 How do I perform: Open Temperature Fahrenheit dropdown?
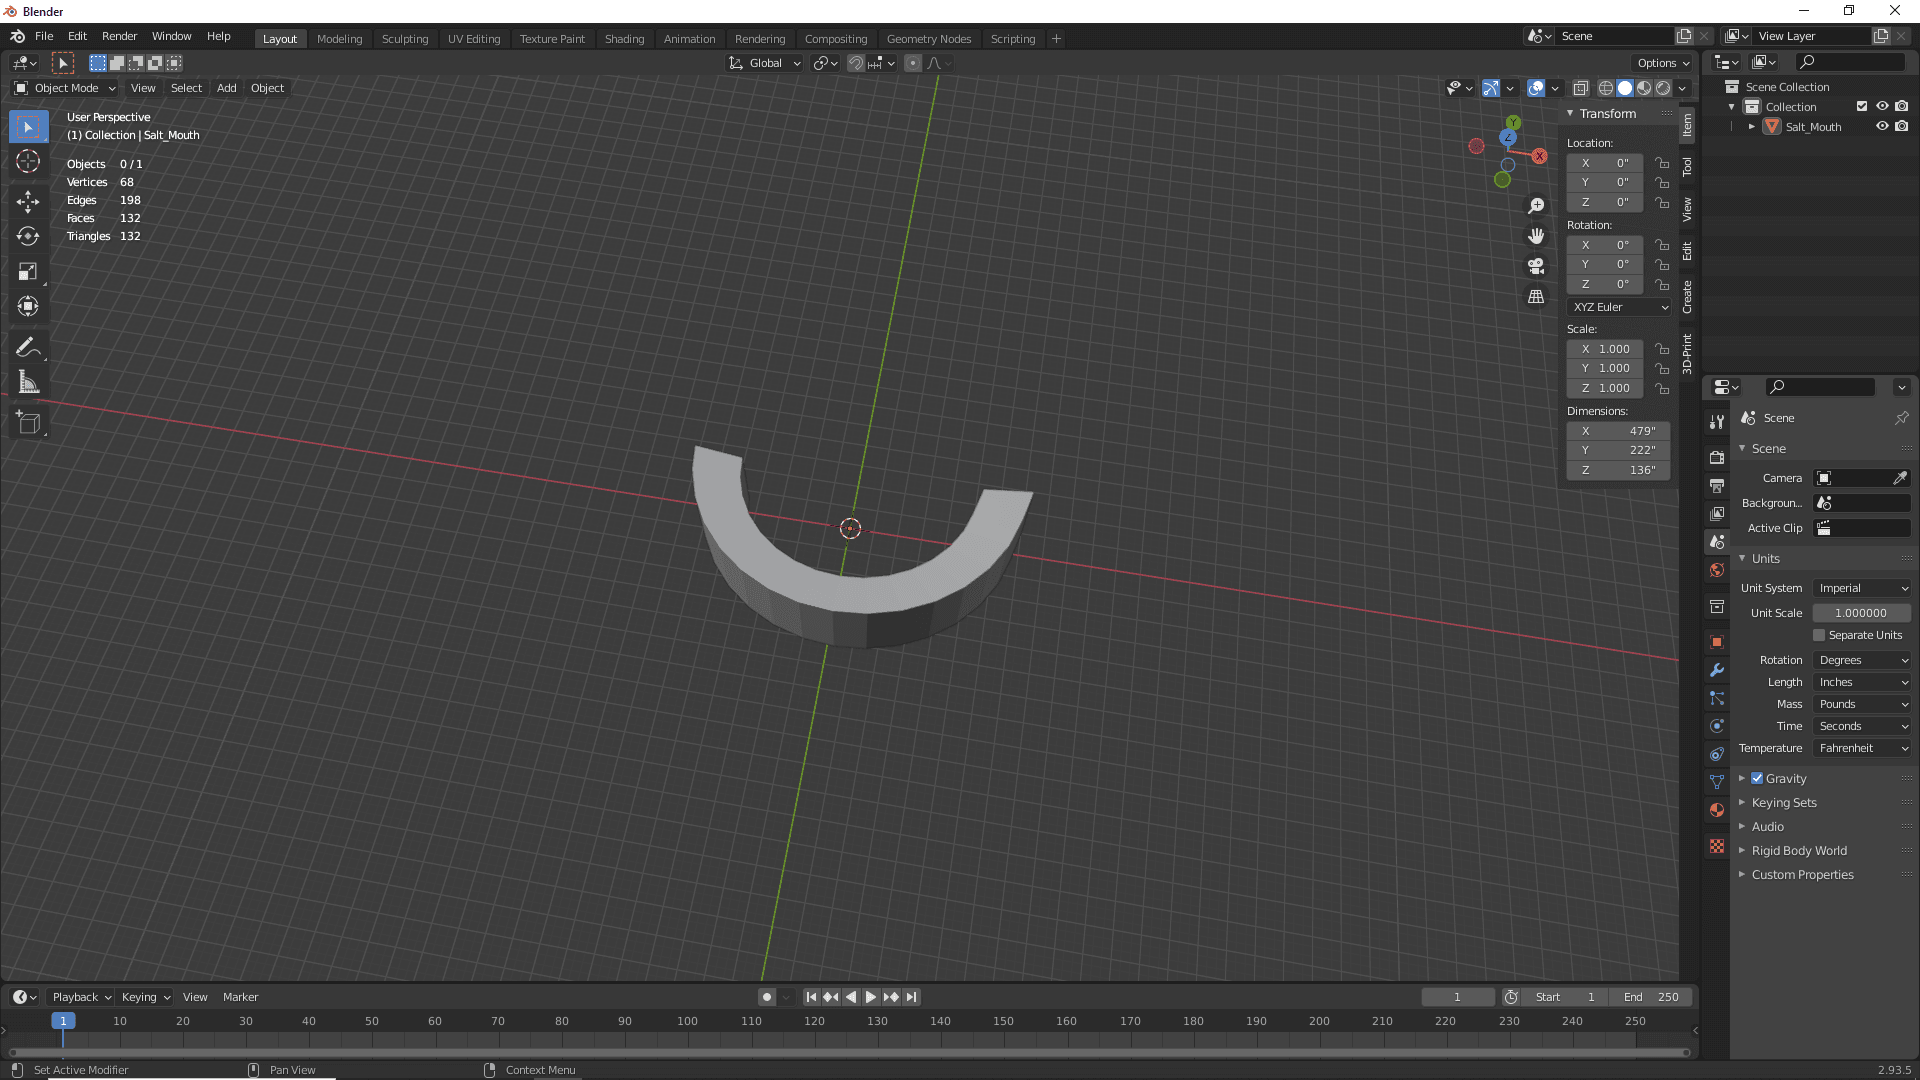point(1862,748)
